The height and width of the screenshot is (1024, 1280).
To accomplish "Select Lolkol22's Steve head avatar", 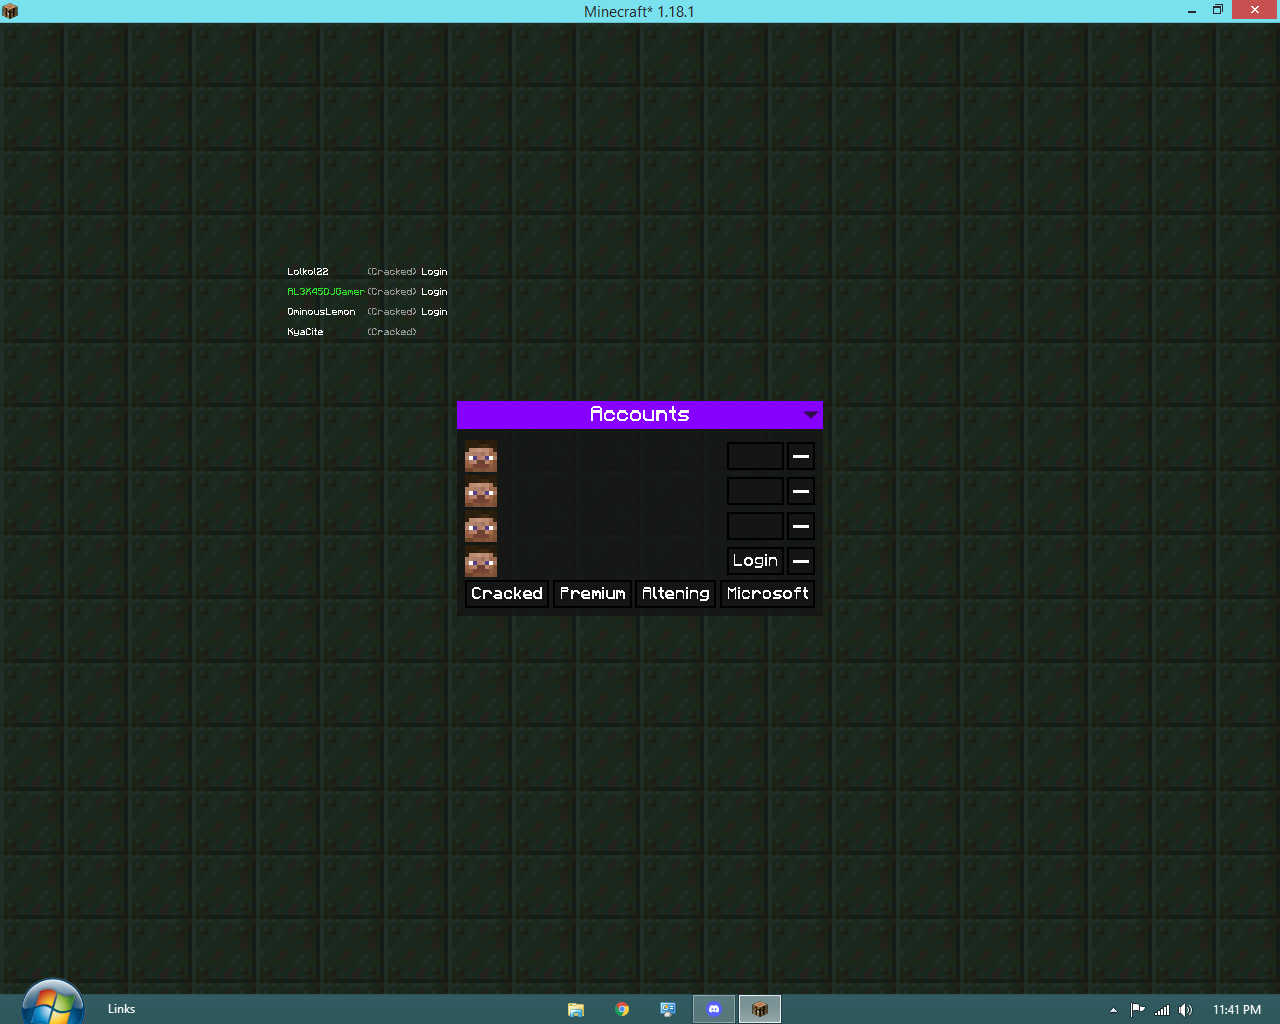I will [481, 457].
